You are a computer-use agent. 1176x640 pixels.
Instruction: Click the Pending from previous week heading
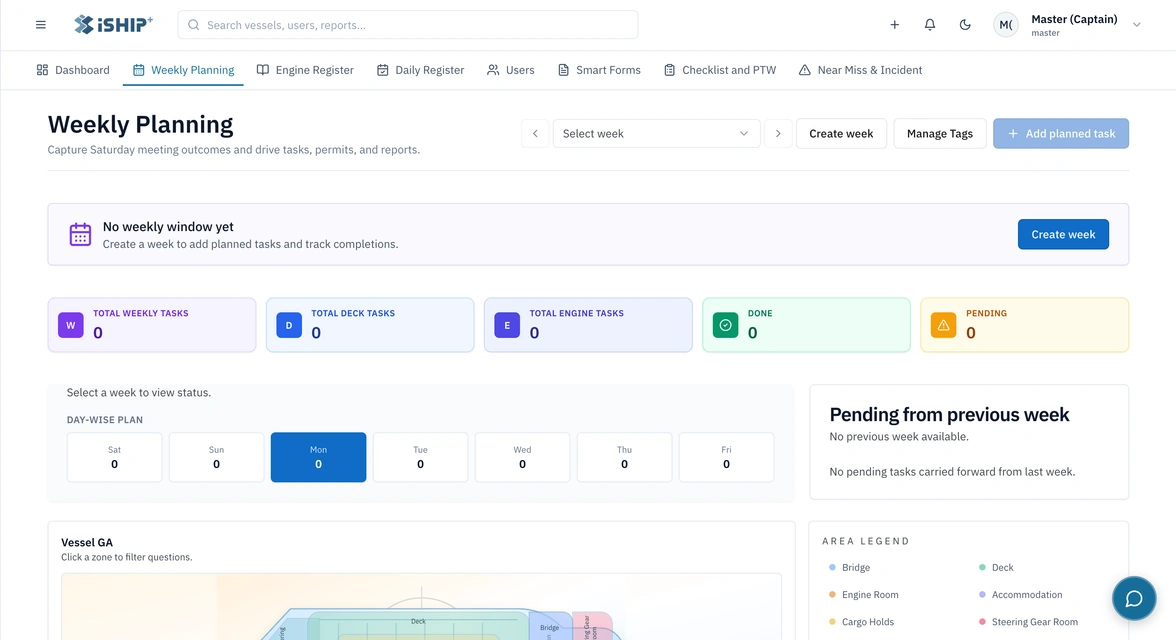pyautogui.click(x=949, y=414)
